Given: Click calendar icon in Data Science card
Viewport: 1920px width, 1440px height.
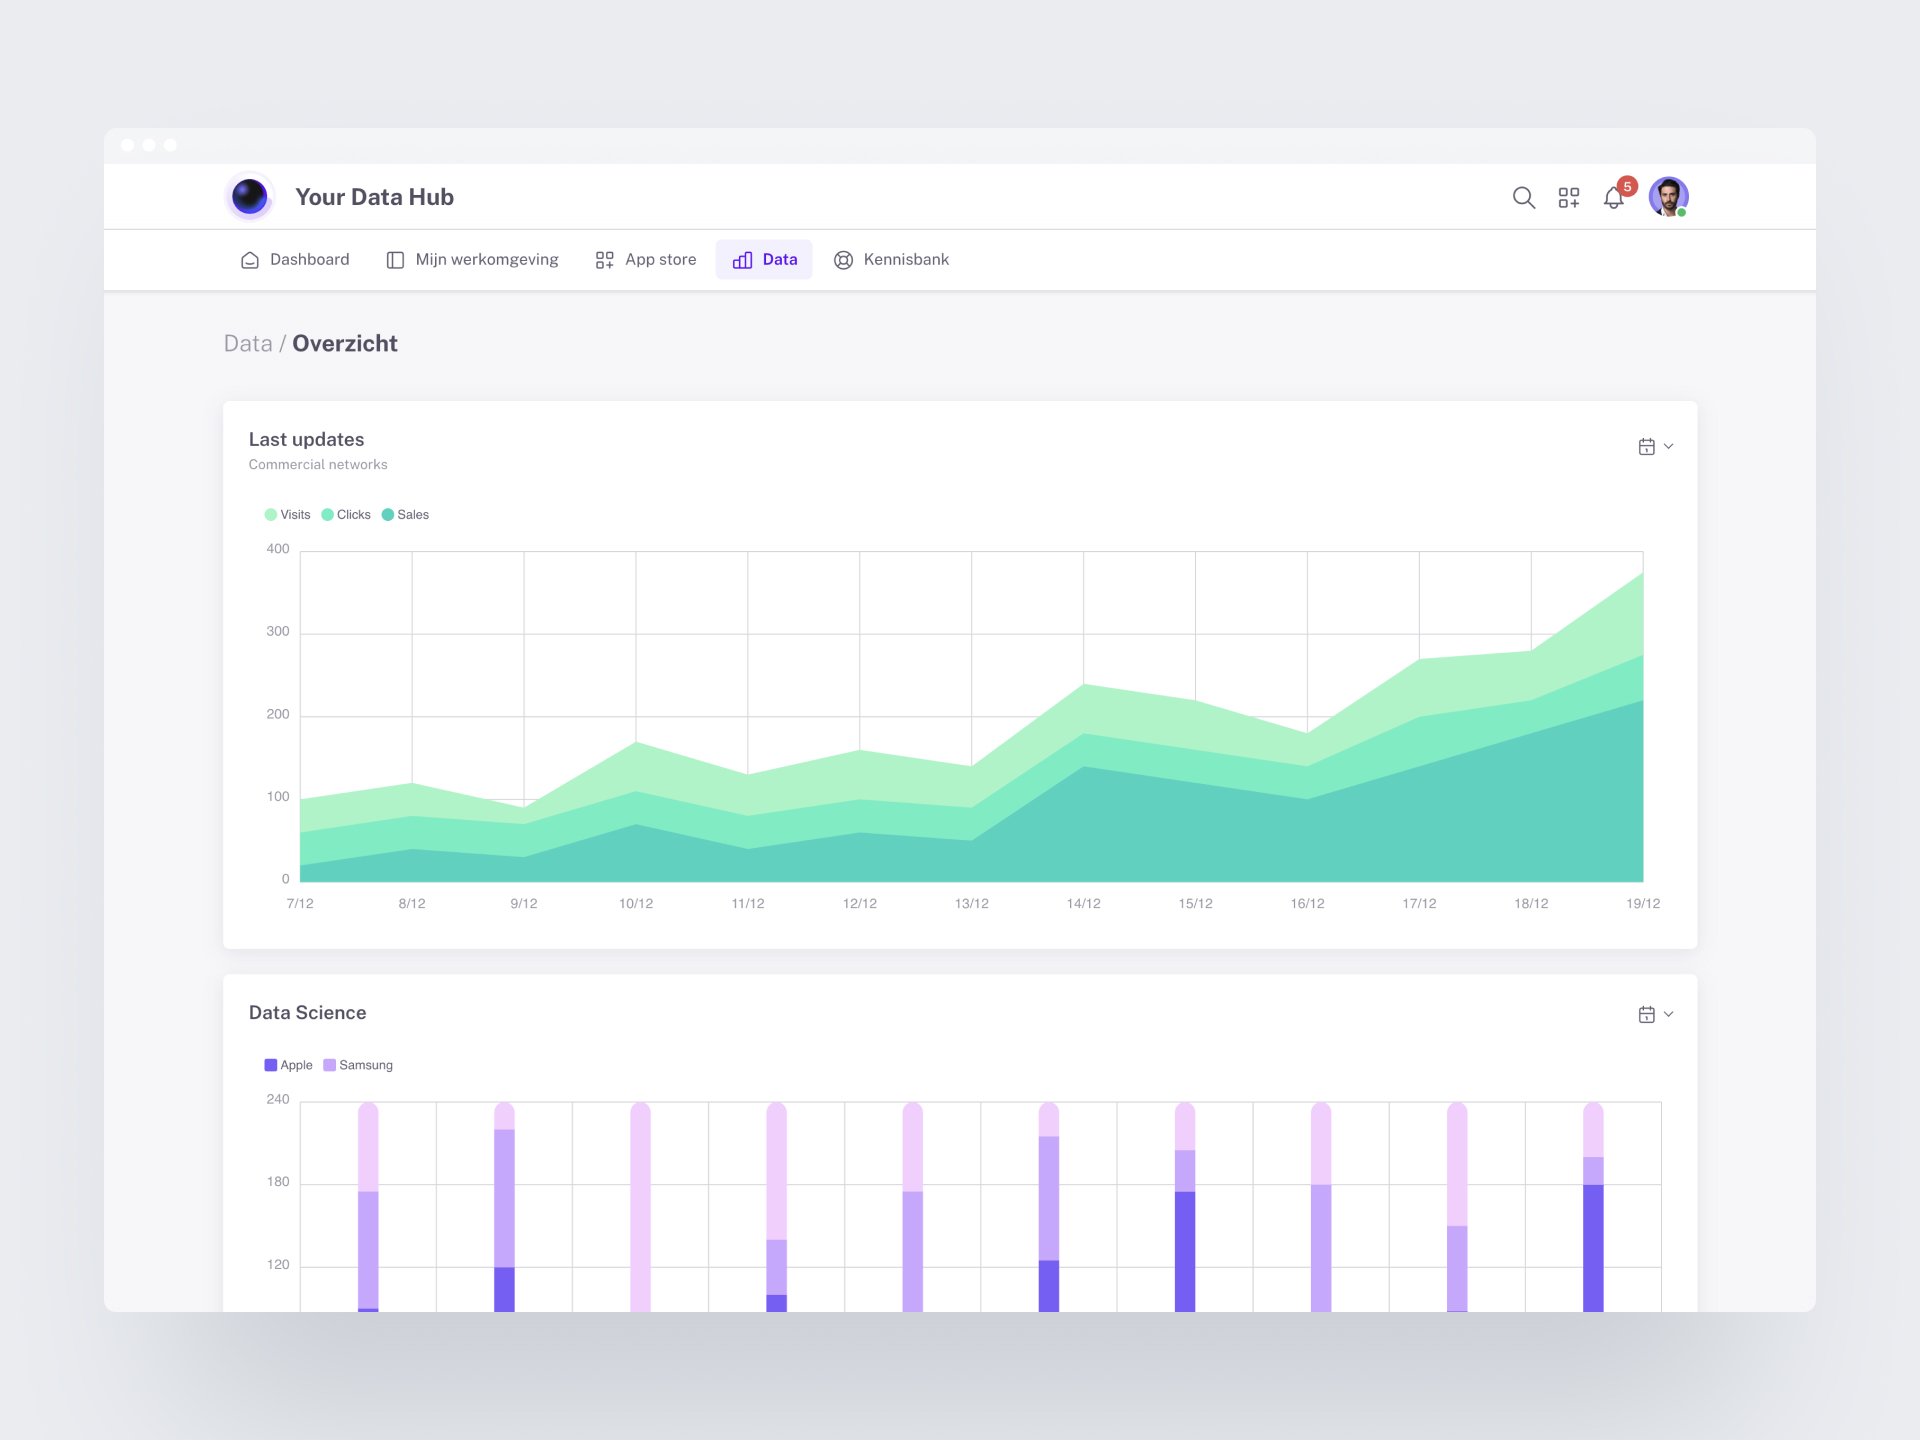Looking at the screenshot, I should coord(1646,1015).
